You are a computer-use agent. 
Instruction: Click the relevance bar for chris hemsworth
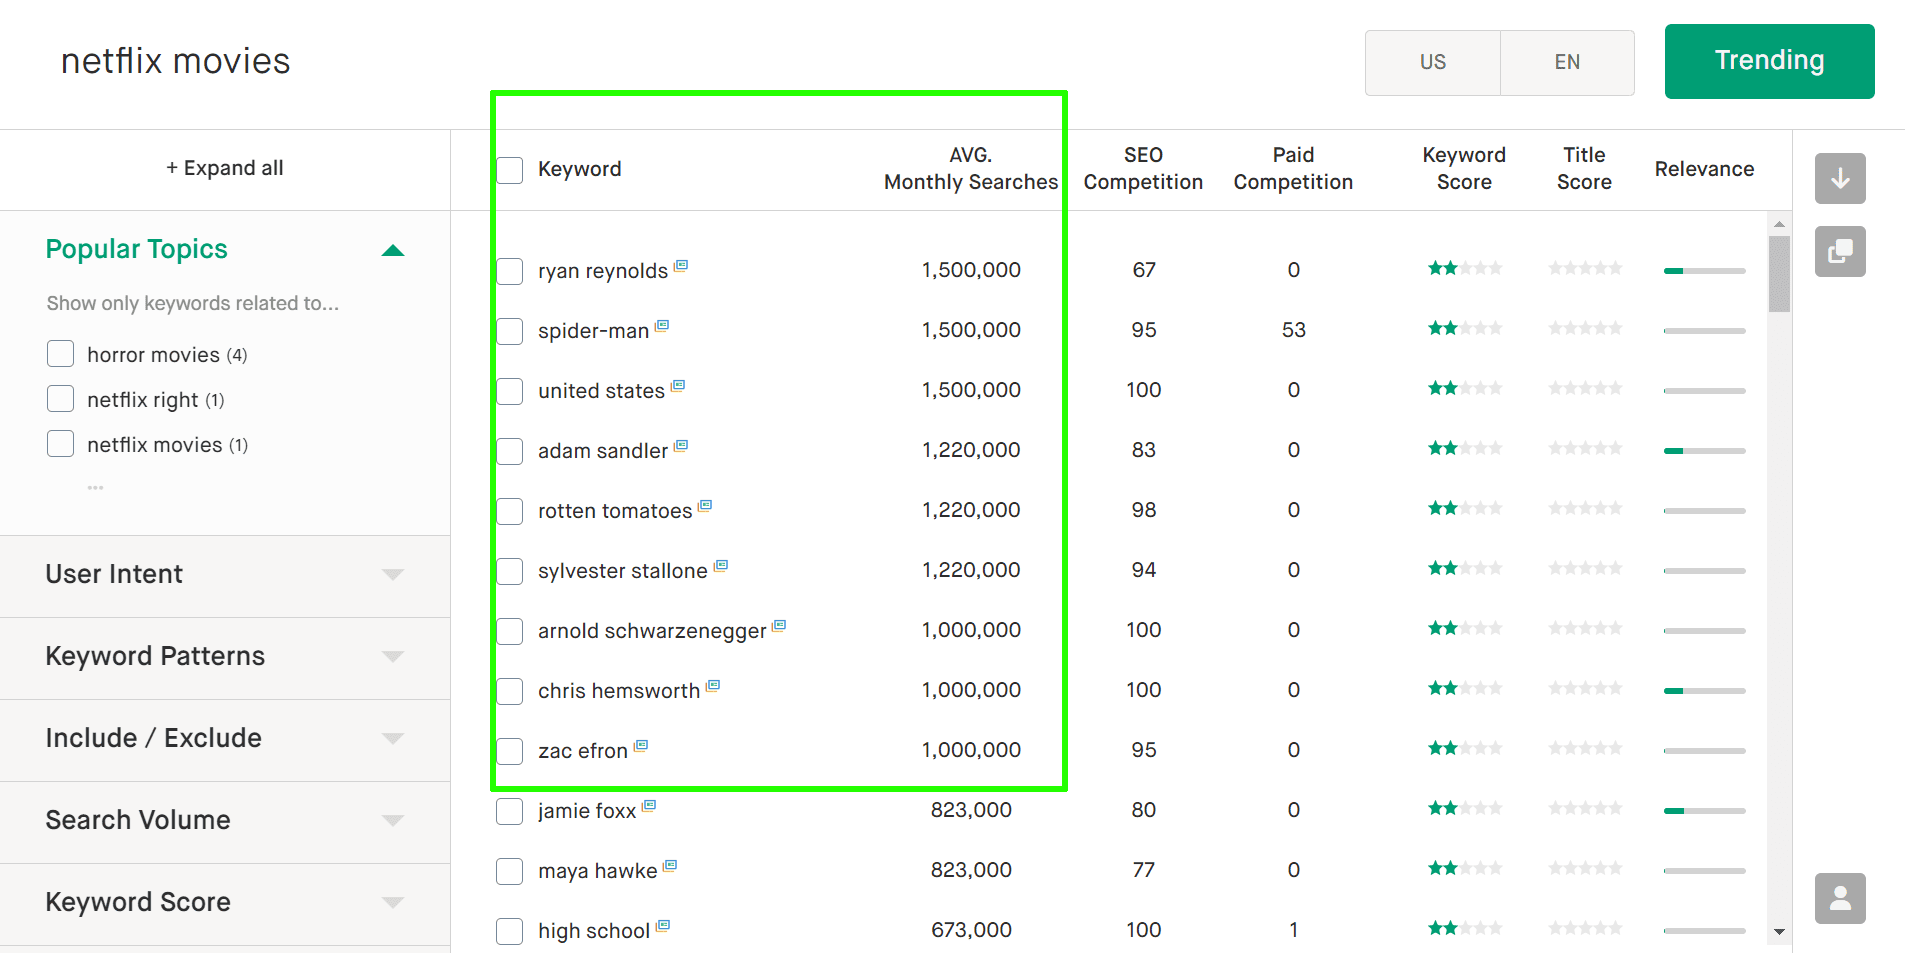click(1703, 689)
